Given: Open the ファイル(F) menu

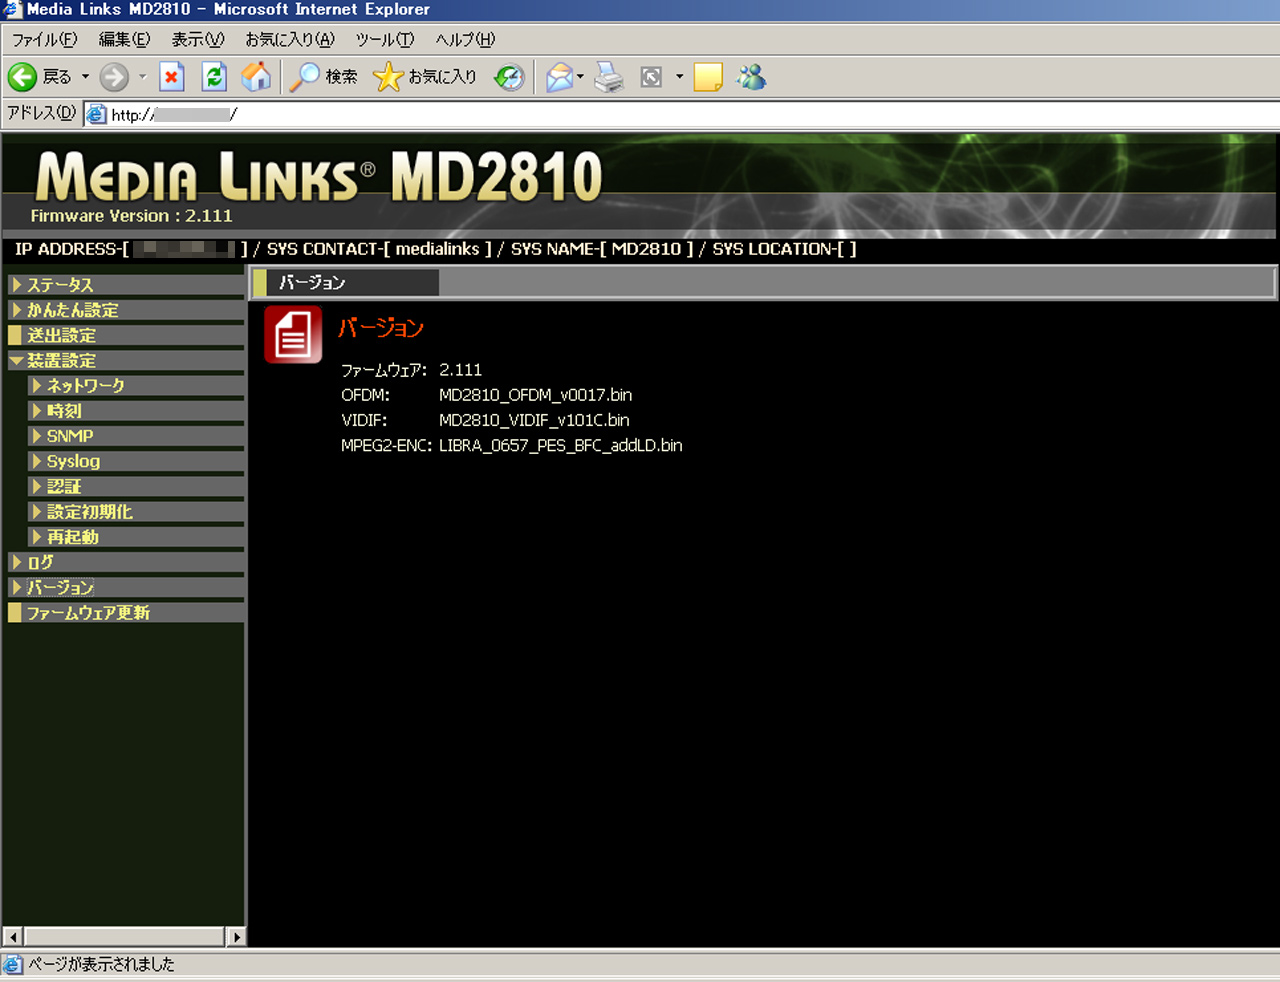Looking at the screenshot, I should pyautogui.click(x=44, y=40).
